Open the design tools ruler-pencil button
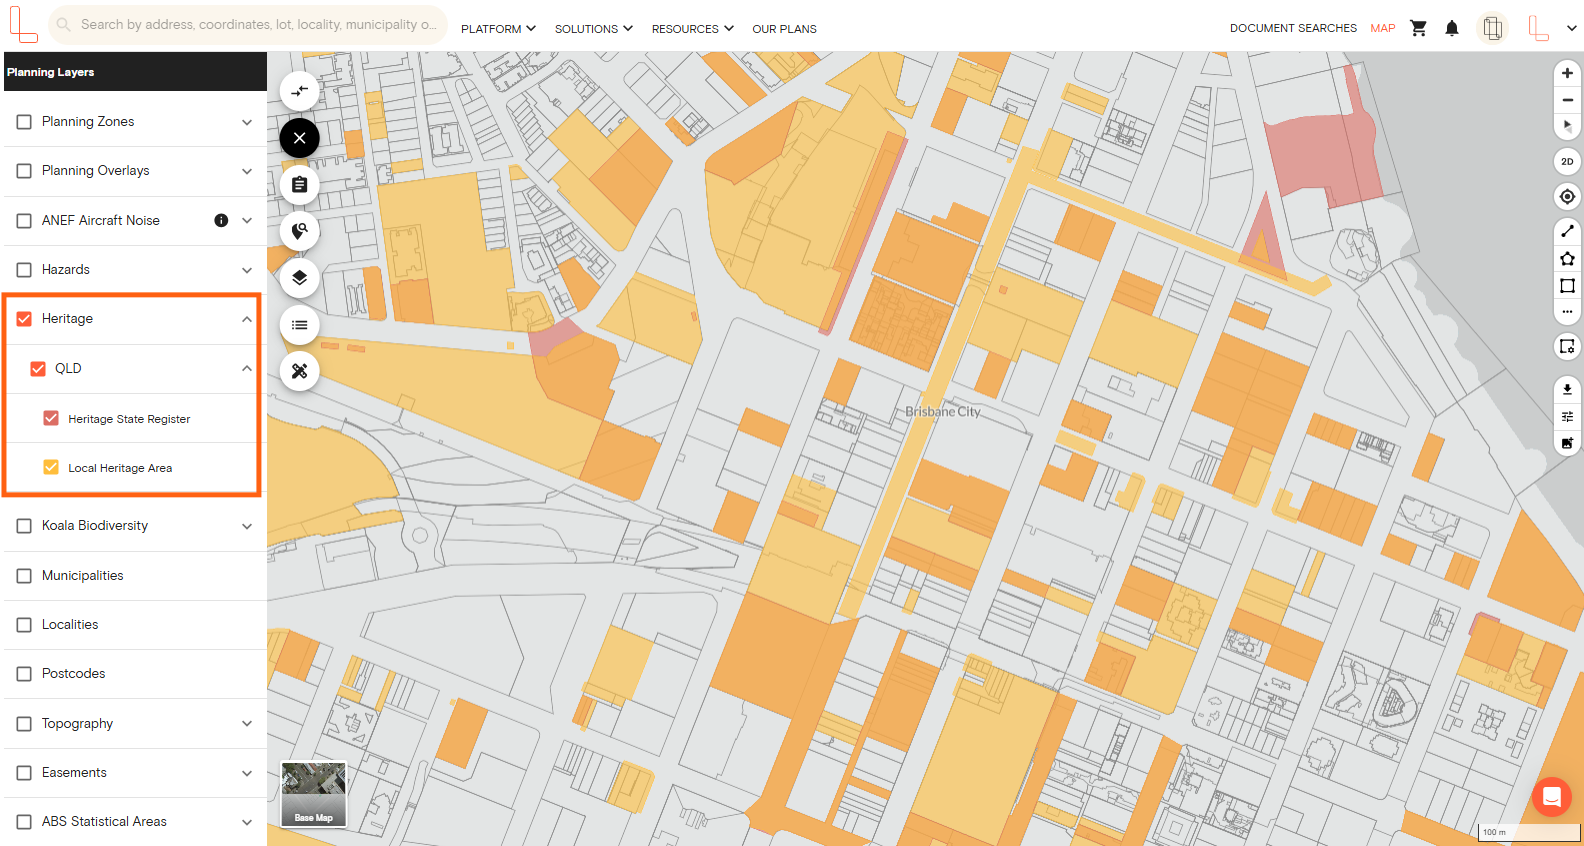 299,371
